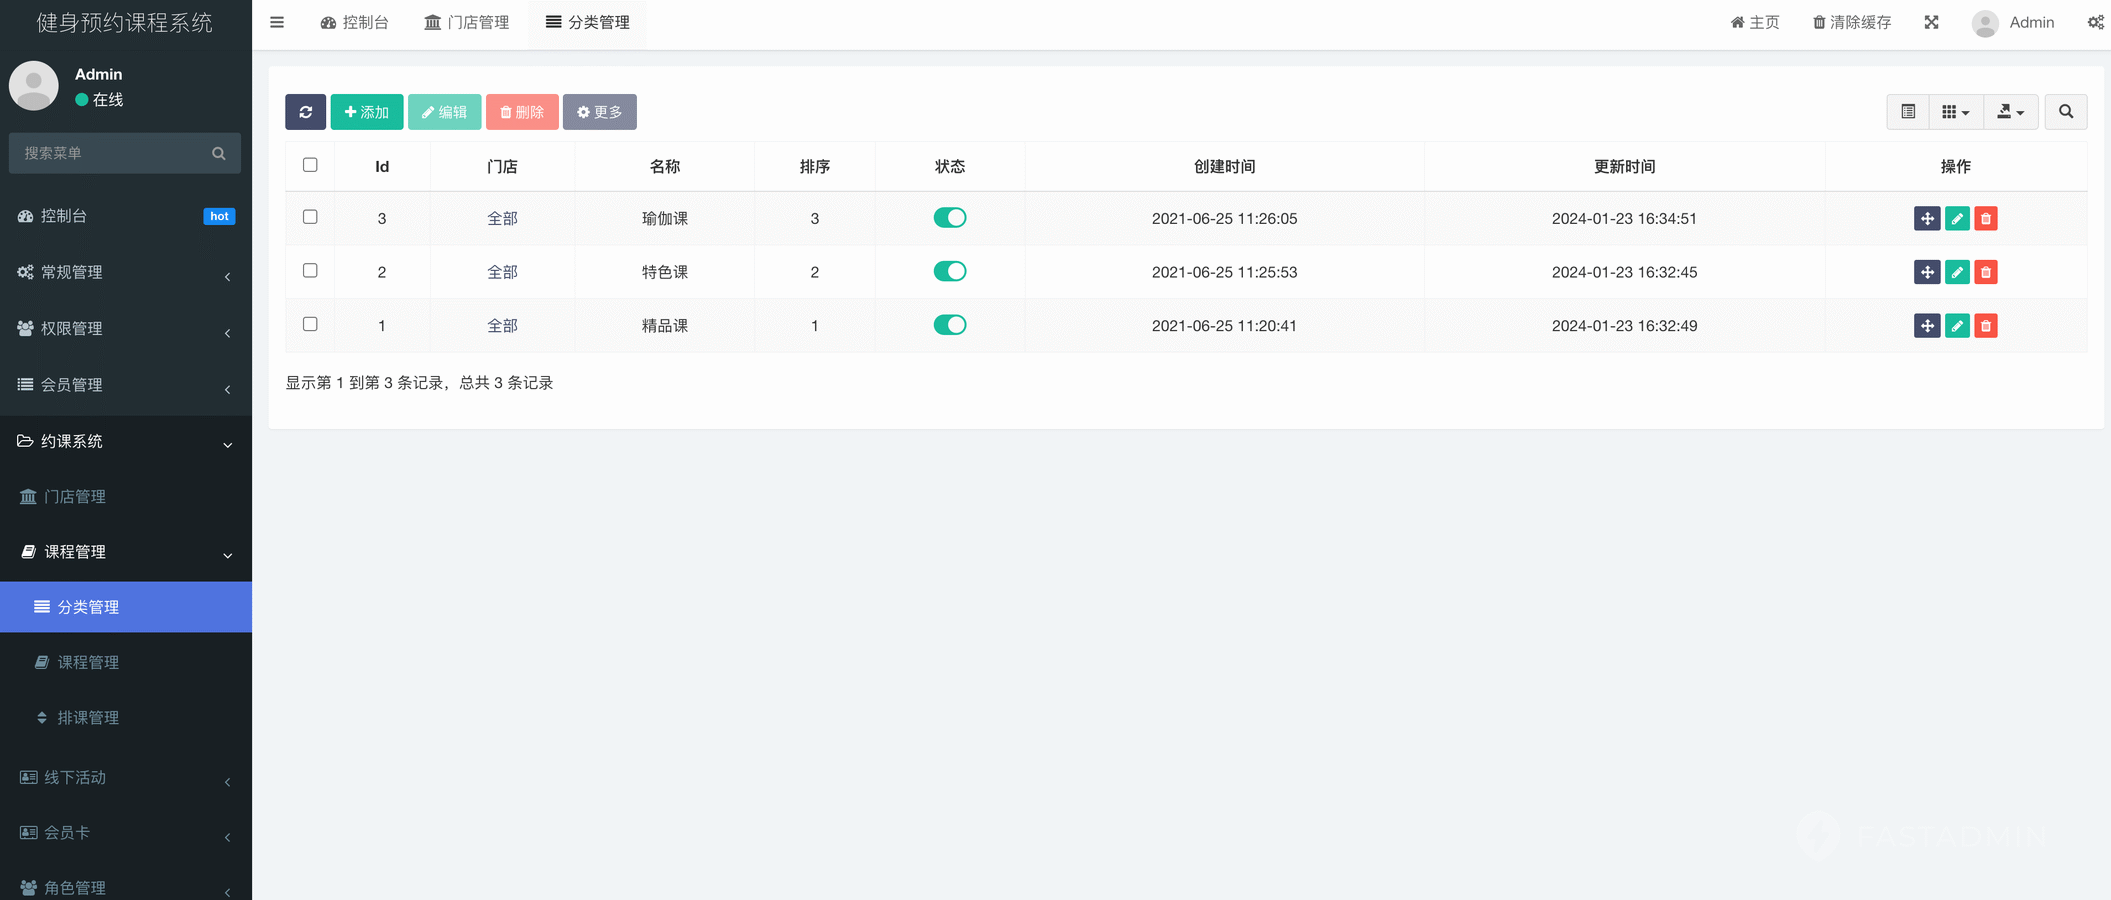Open the export data dropdown

pos(2010,112)
